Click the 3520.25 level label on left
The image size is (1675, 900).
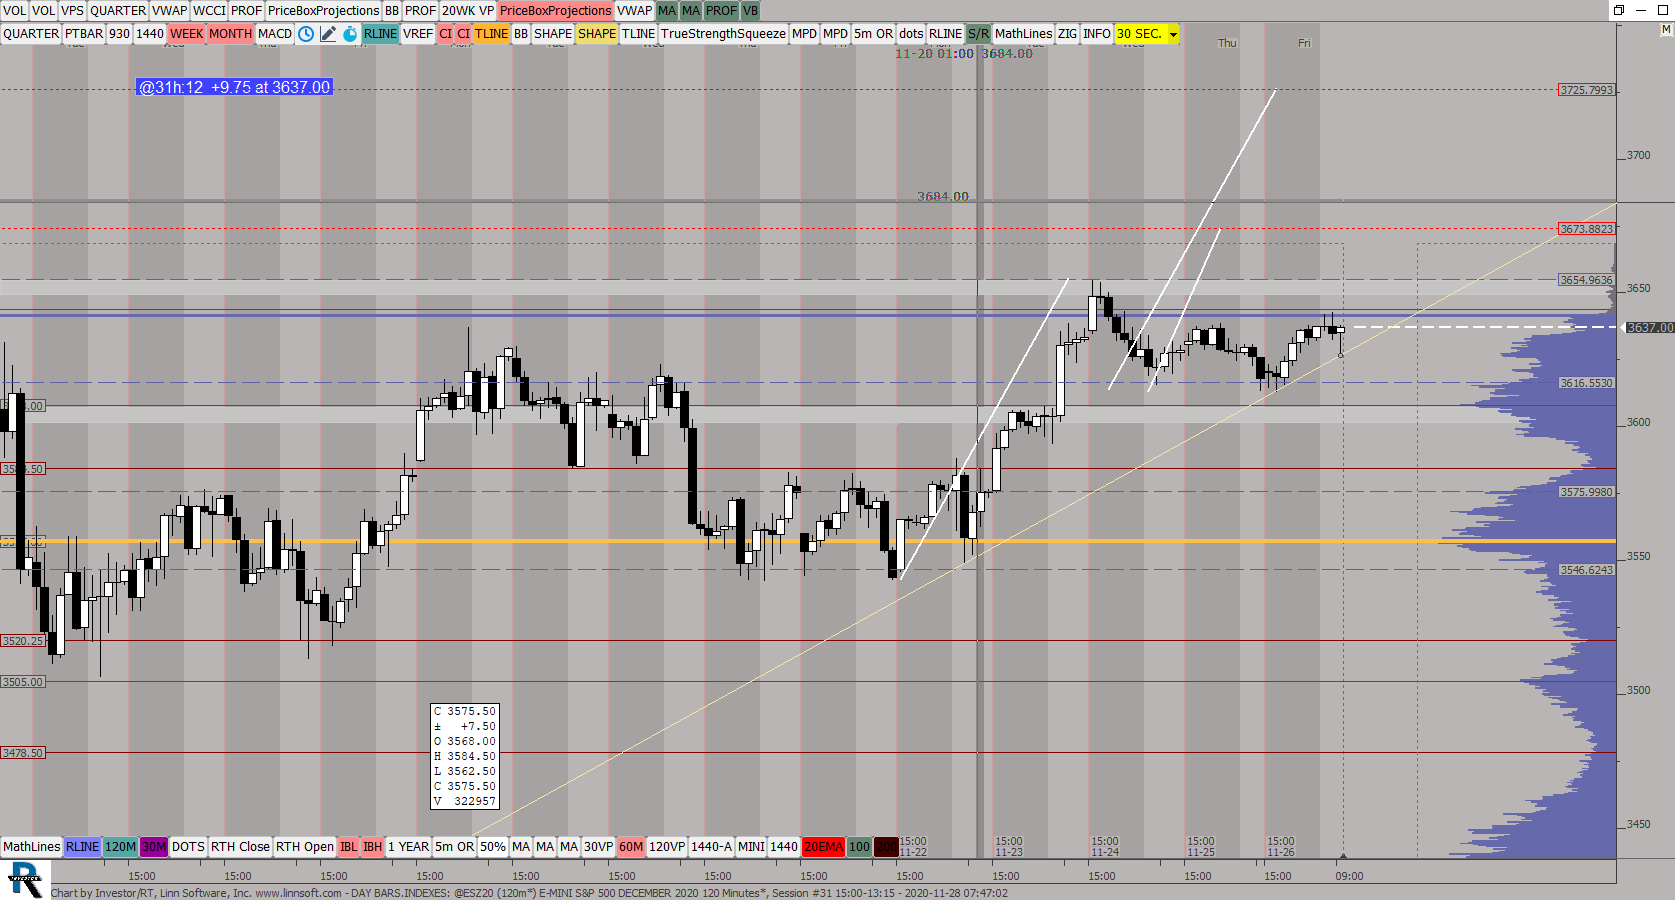[23, 641]
